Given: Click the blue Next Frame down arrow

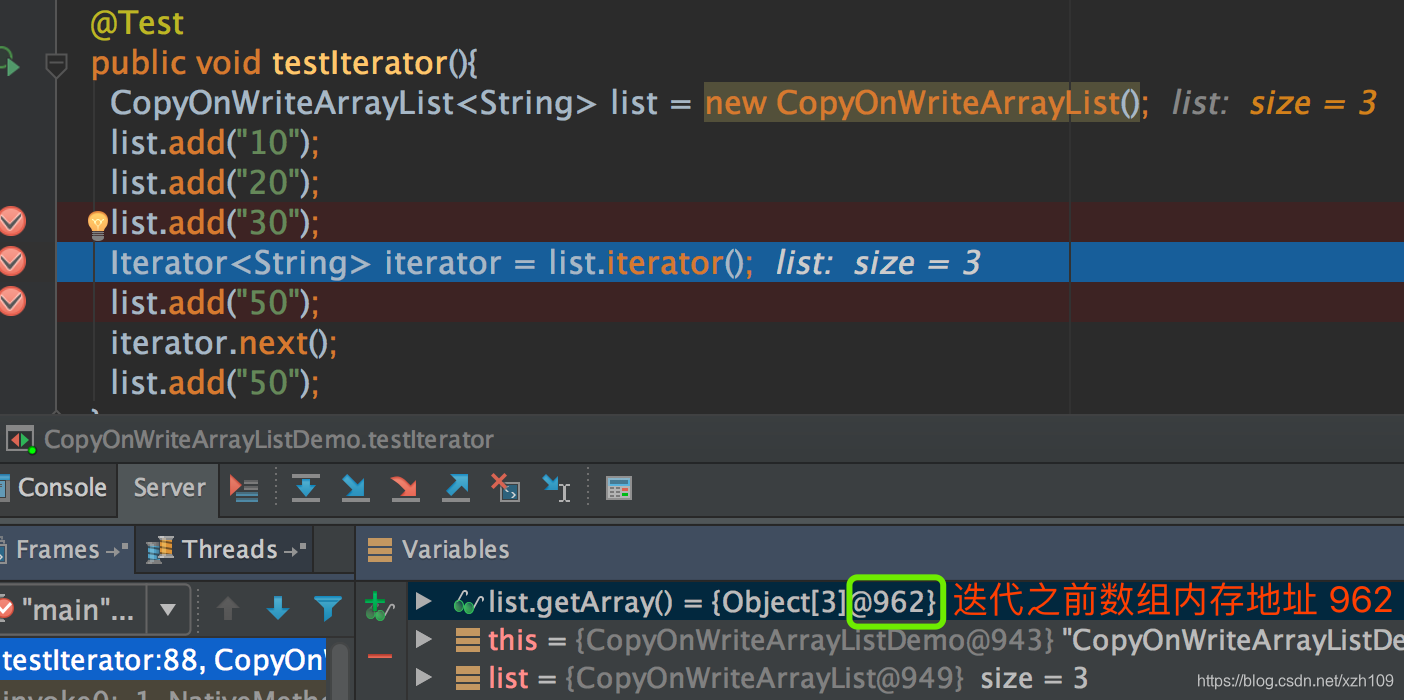Looking at the screenshot, I should [278, 608].
